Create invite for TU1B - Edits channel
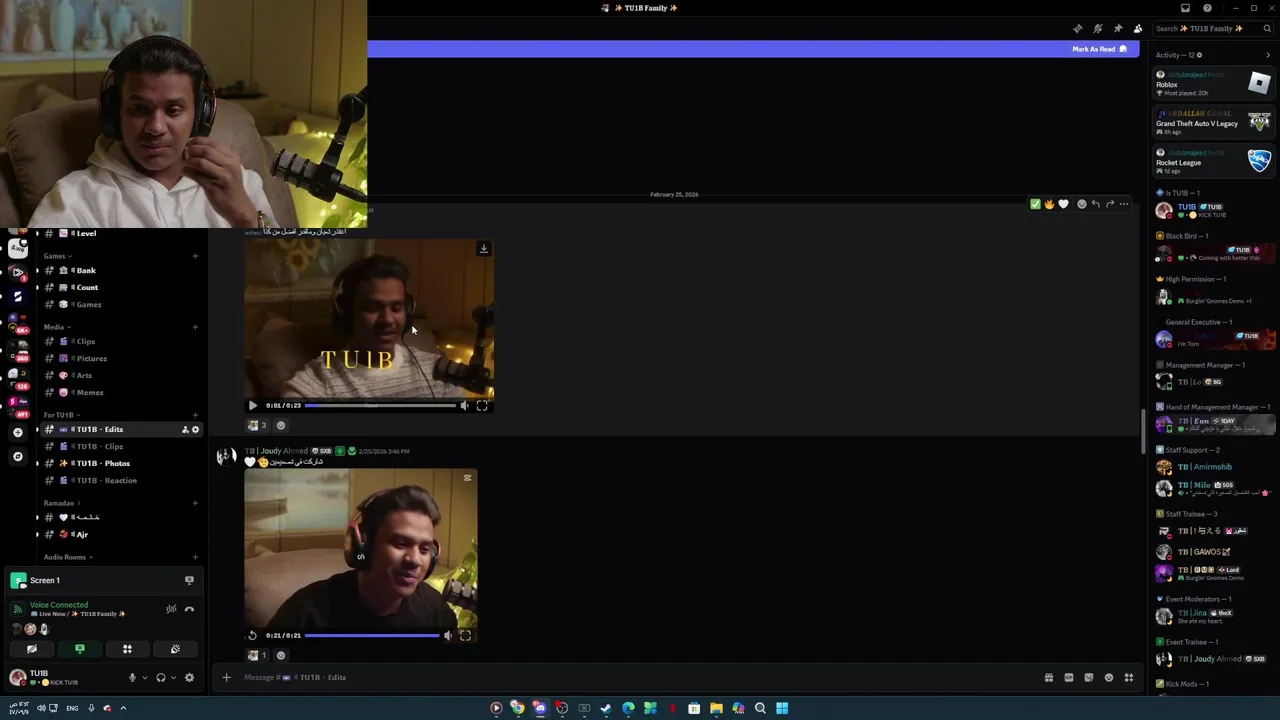This screenshot has height=720, width=1280. [184, 430]
